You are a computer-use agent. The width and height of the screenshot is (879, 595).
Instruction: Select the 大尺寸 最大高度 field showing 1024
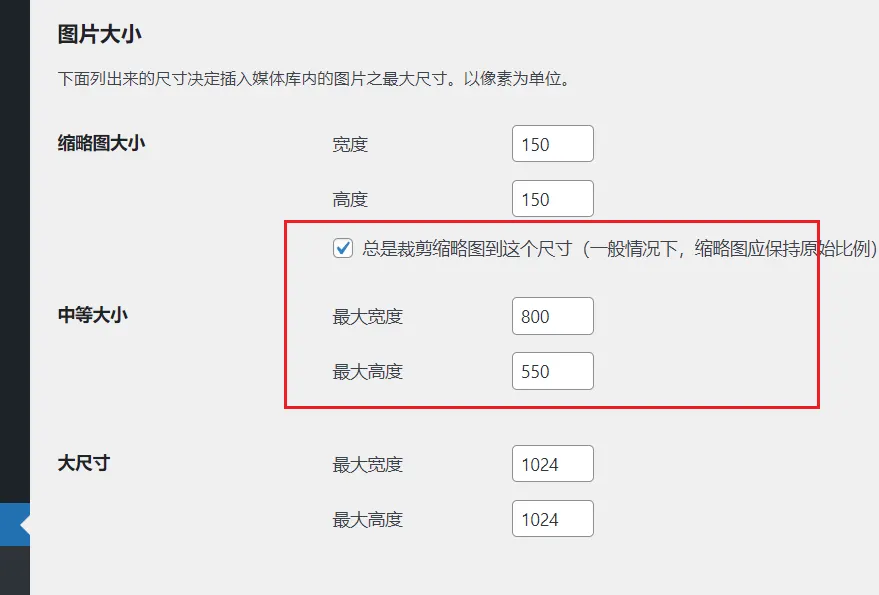[553, 519]
